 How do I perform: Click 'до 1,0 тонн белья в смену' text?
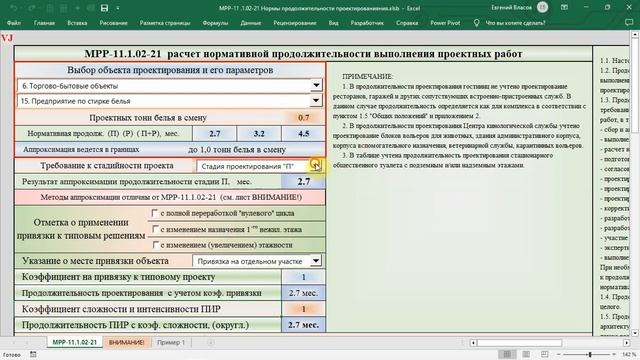click(x=237, y=150)
